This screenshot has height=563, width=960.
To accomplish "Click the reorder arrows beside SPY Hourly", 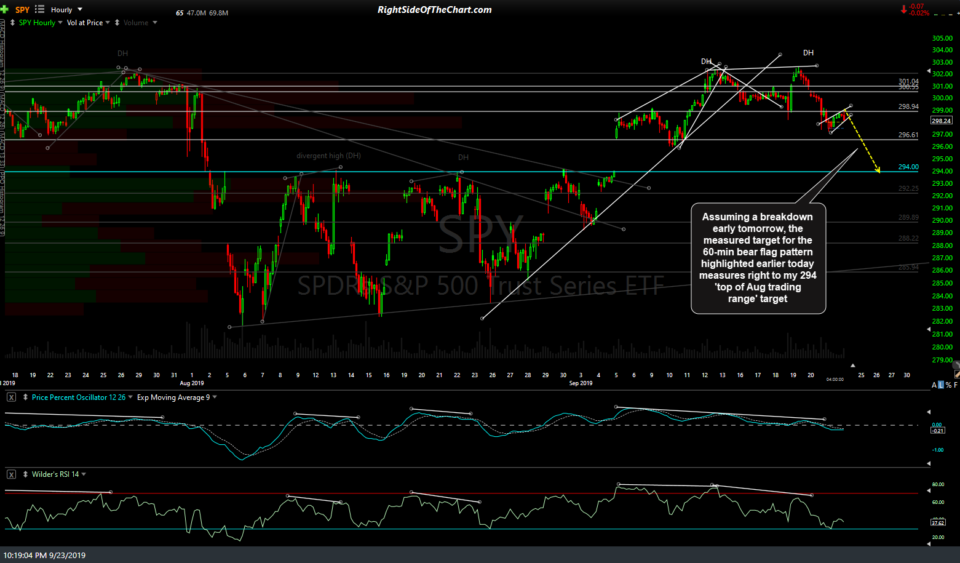I will coord(12,23).
